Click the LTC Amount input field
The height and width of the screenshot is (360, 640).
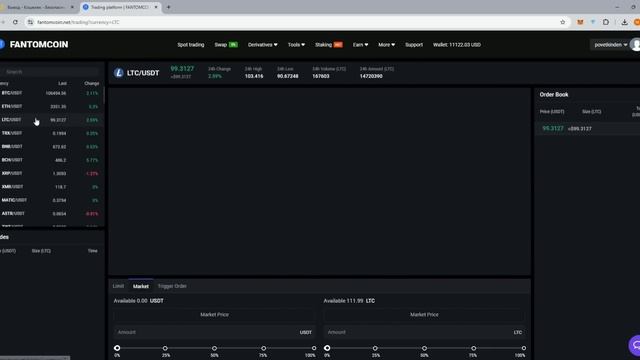424,332
